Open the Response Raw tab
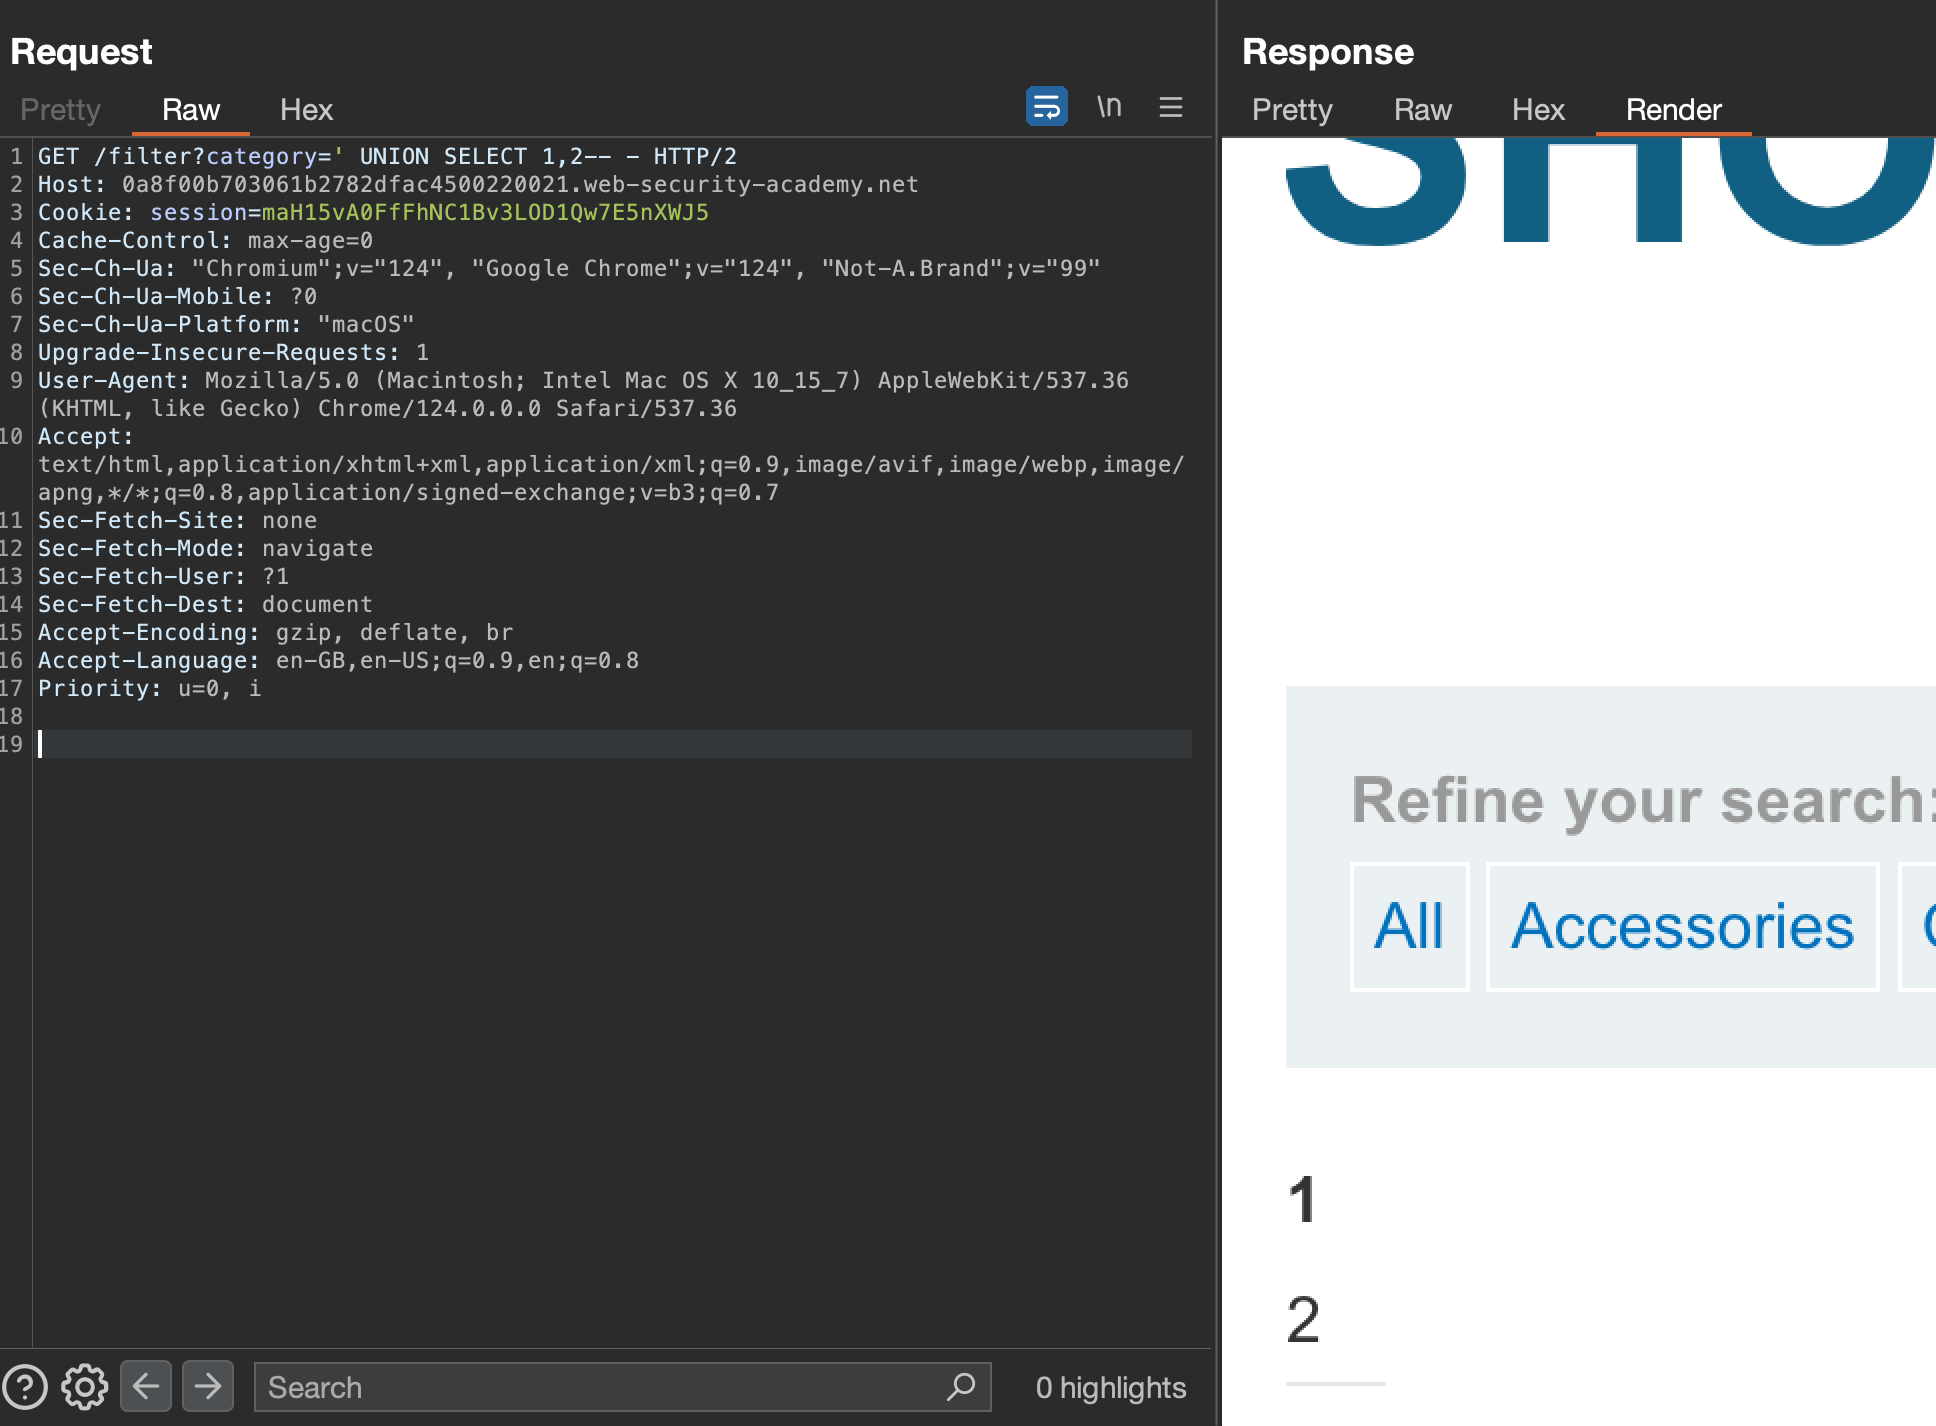The height and width of the screenshot is (1426, 1936). tap(1422, 110)
